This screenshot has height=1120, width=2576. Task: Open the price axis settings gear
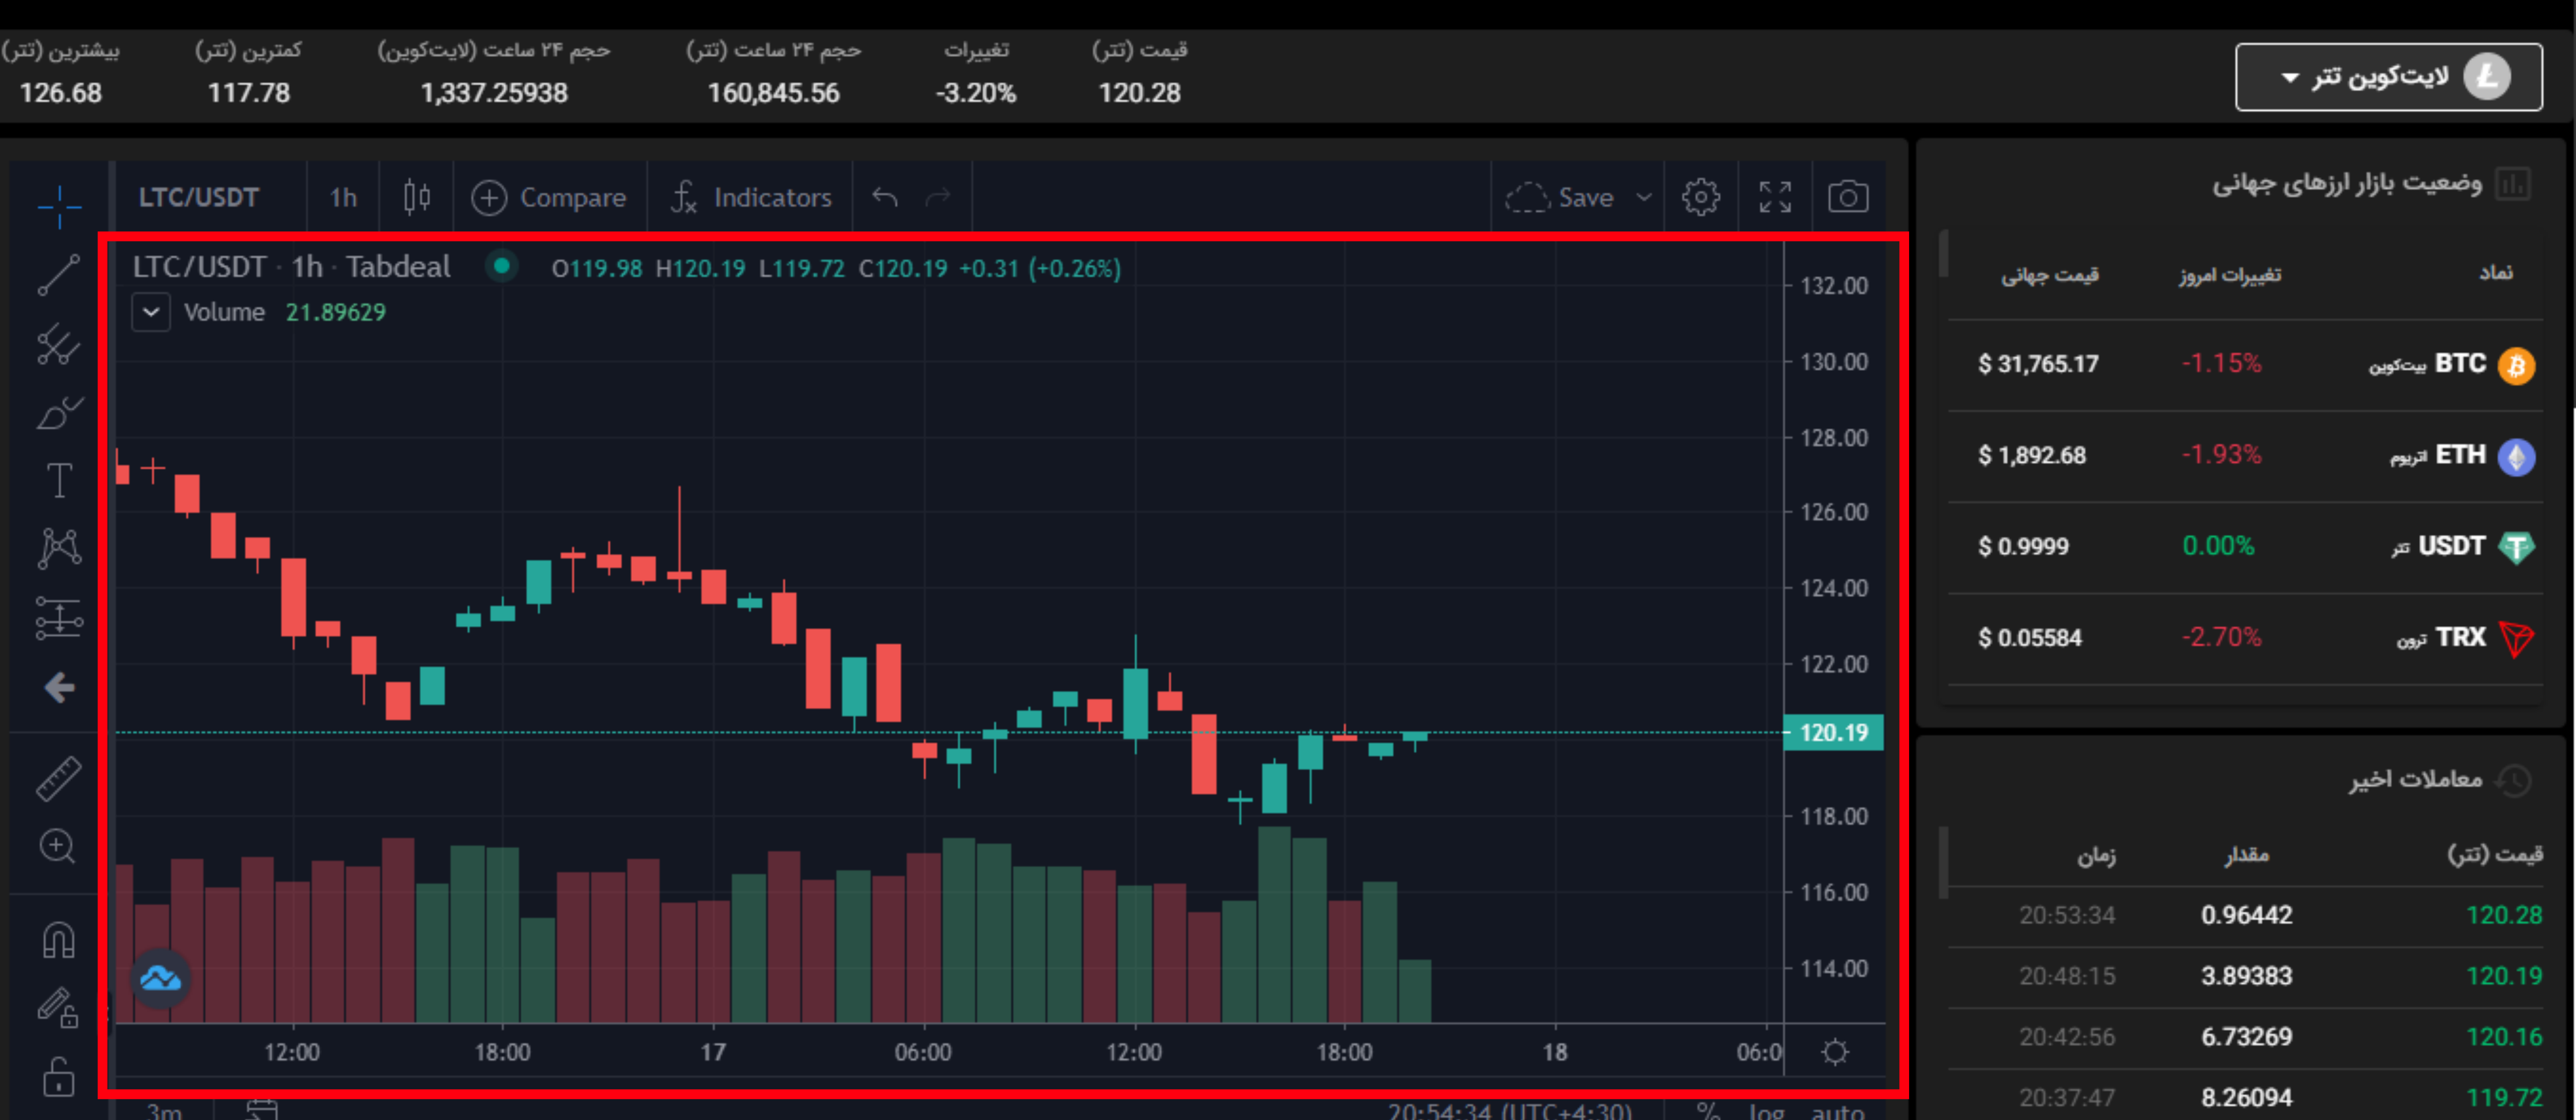(x=1835, y=1052)
